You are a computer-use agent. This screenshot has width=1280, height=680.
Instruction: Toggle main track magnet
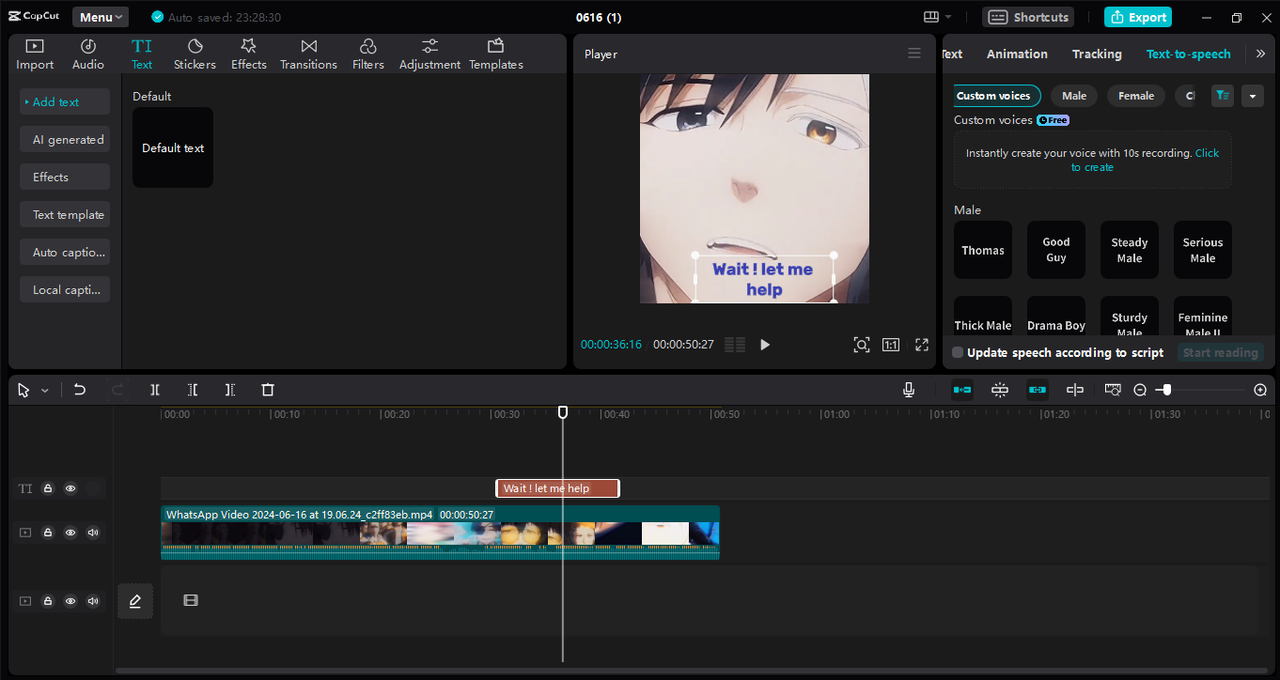(962, 390)
